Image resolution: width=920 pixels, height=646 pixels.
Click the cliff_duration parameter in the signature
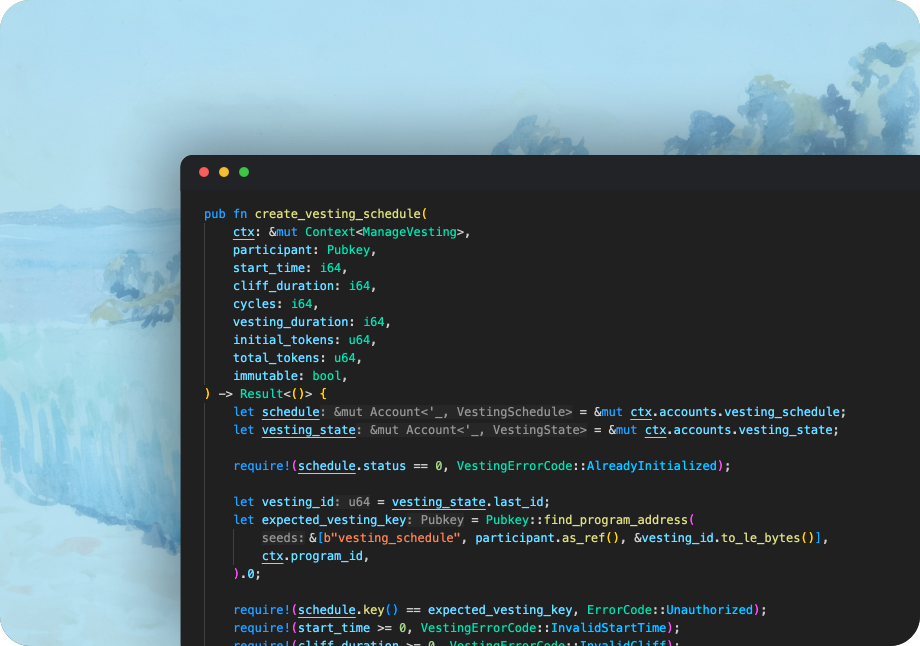pos(283,286)
